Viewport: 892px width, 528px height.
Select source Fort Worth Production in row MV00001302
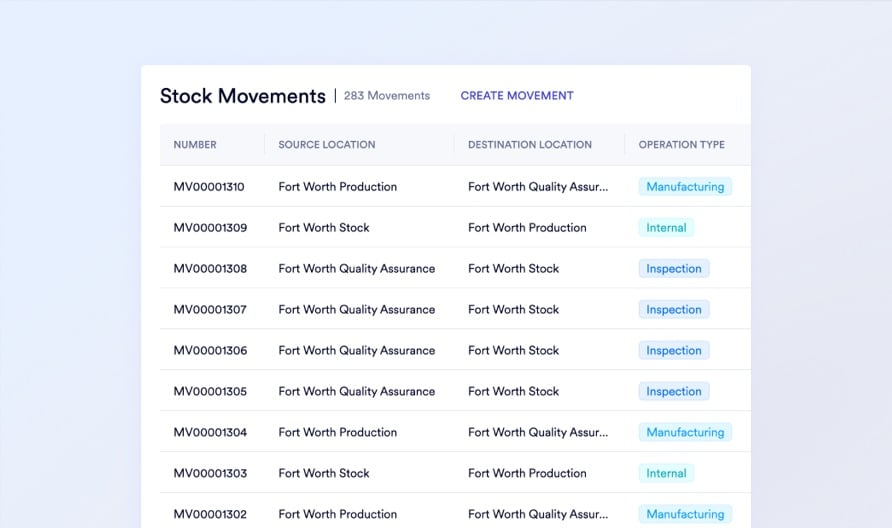(337, 514)
